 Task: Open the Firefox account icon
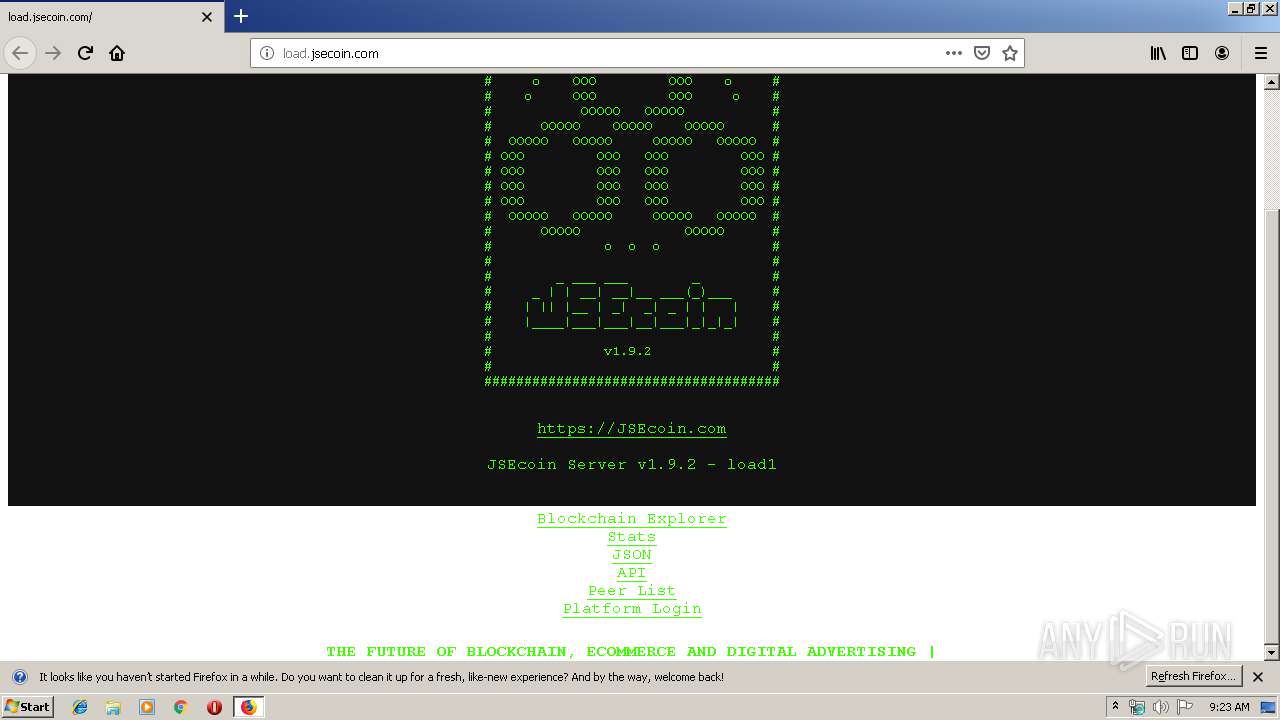click(1222, 53)
